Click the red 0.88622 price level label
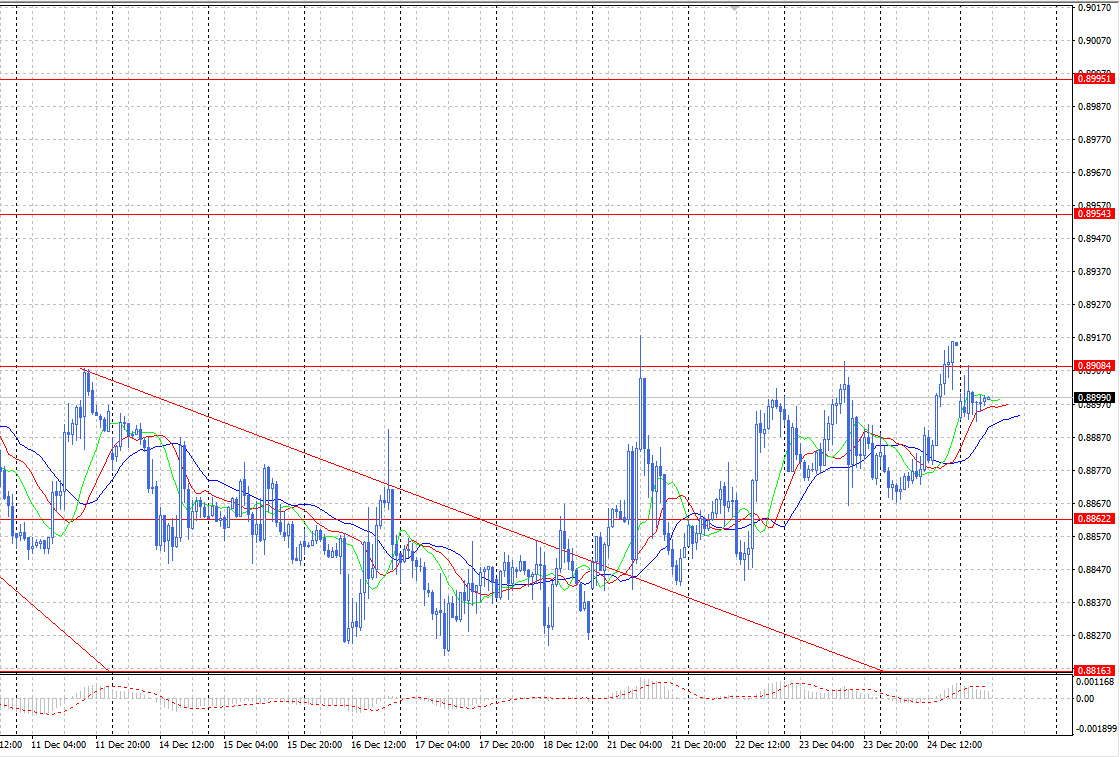 (x=1094, y=519)
